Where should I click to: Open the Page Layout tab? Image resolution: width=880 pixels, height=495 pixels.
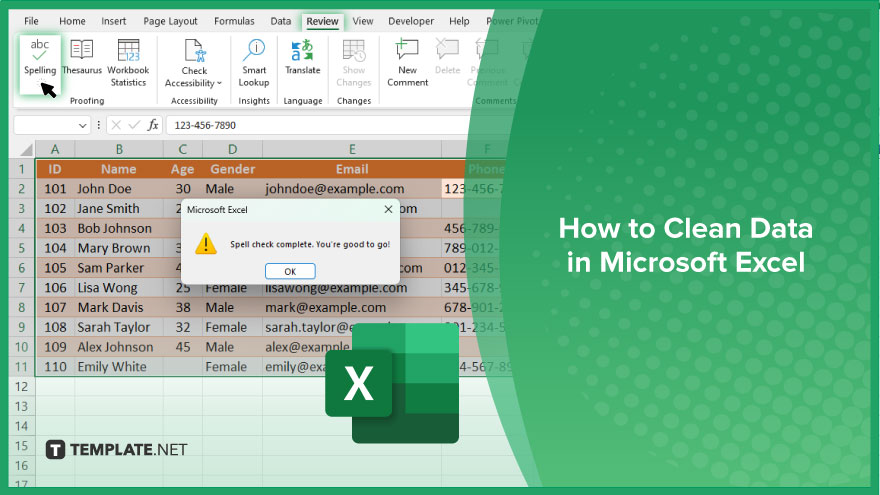click(171, 21)
